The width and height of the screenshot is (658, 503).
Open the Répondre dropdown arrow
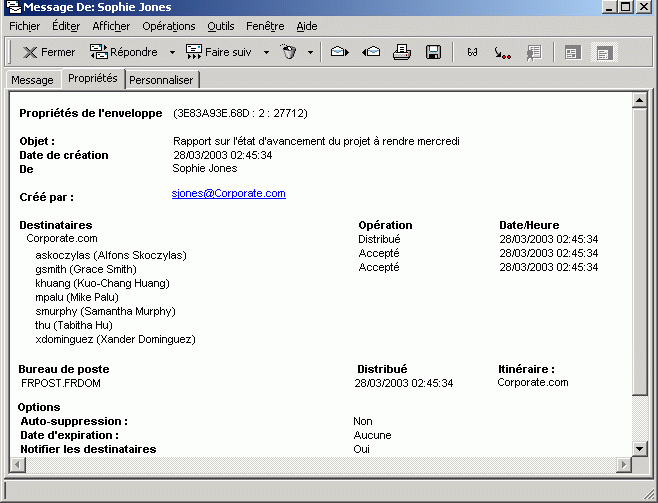[172, 53]
